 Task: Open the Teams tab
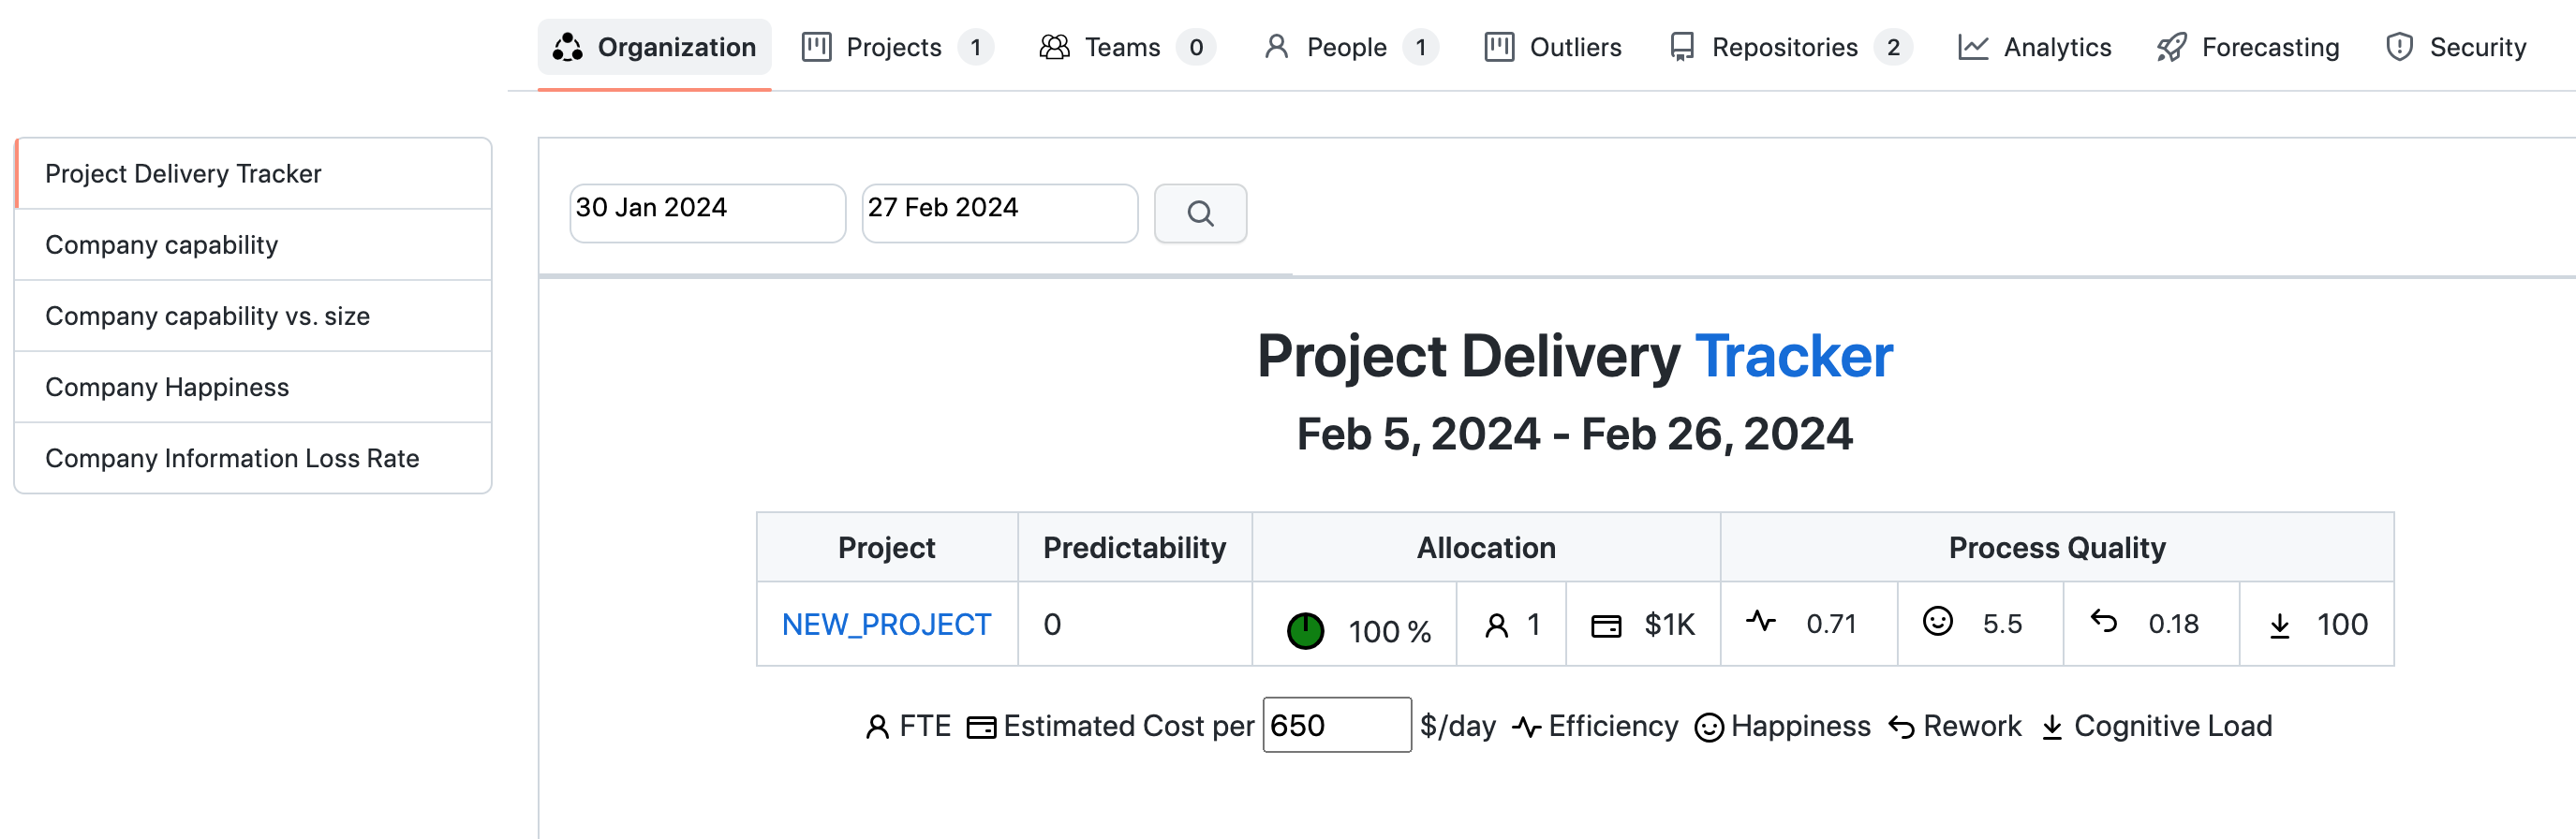coord(1127,47)
